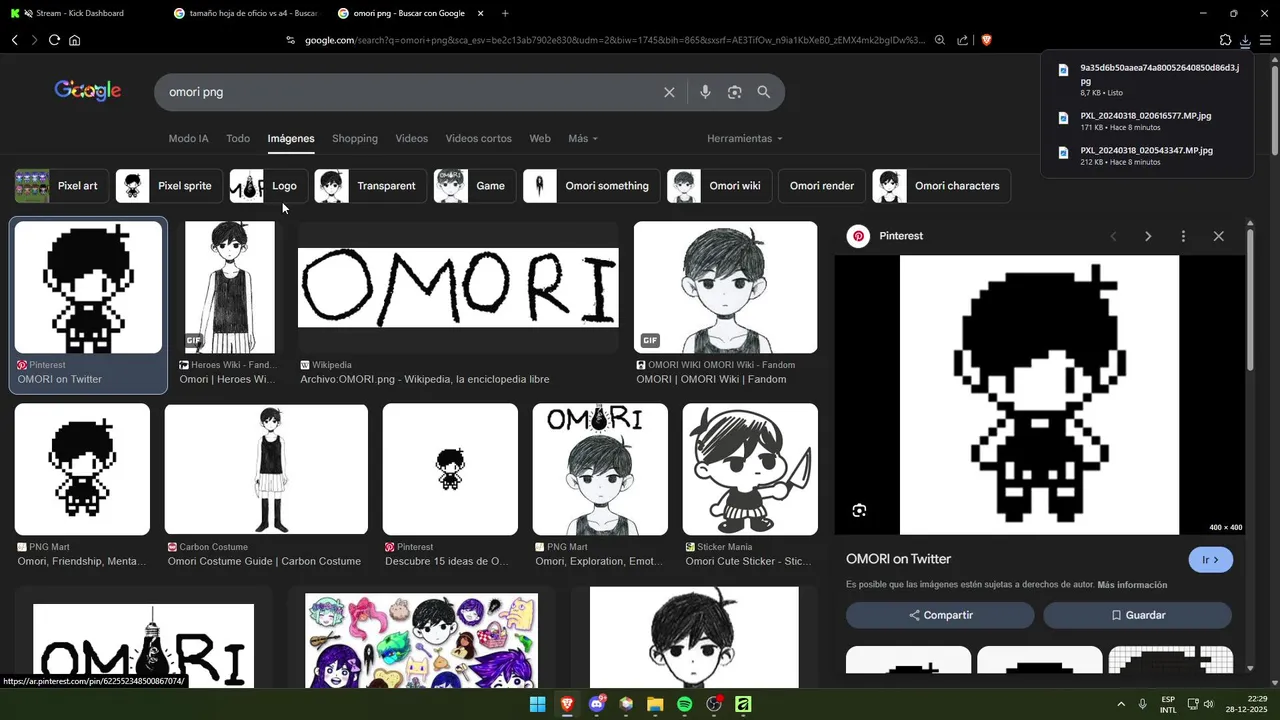Filter results by Omori something chip
The width and height of the screenshot is (1280, 720).
[591, 186]
